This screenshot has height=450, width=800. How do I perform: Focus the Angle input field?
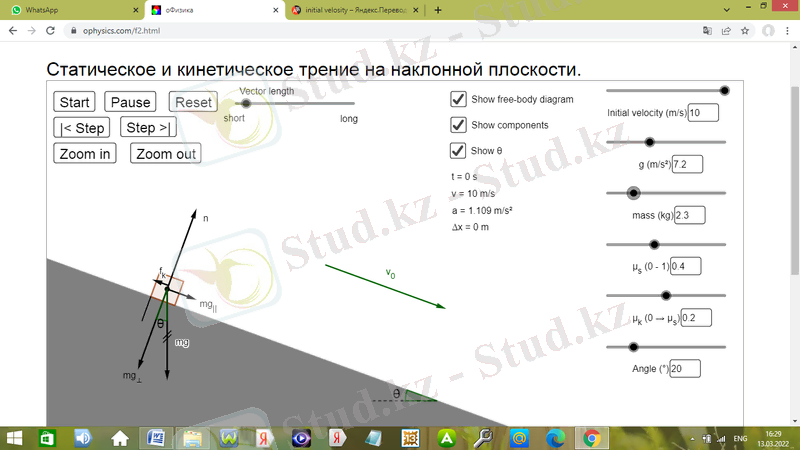(x=685, y=369)
